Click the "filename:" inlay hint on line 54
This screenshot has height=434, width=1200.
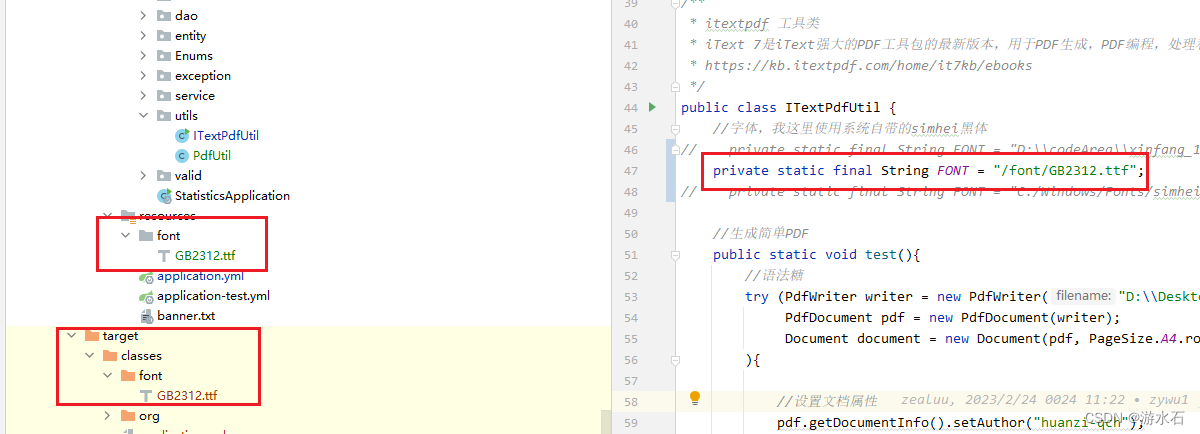(1083, 297)
